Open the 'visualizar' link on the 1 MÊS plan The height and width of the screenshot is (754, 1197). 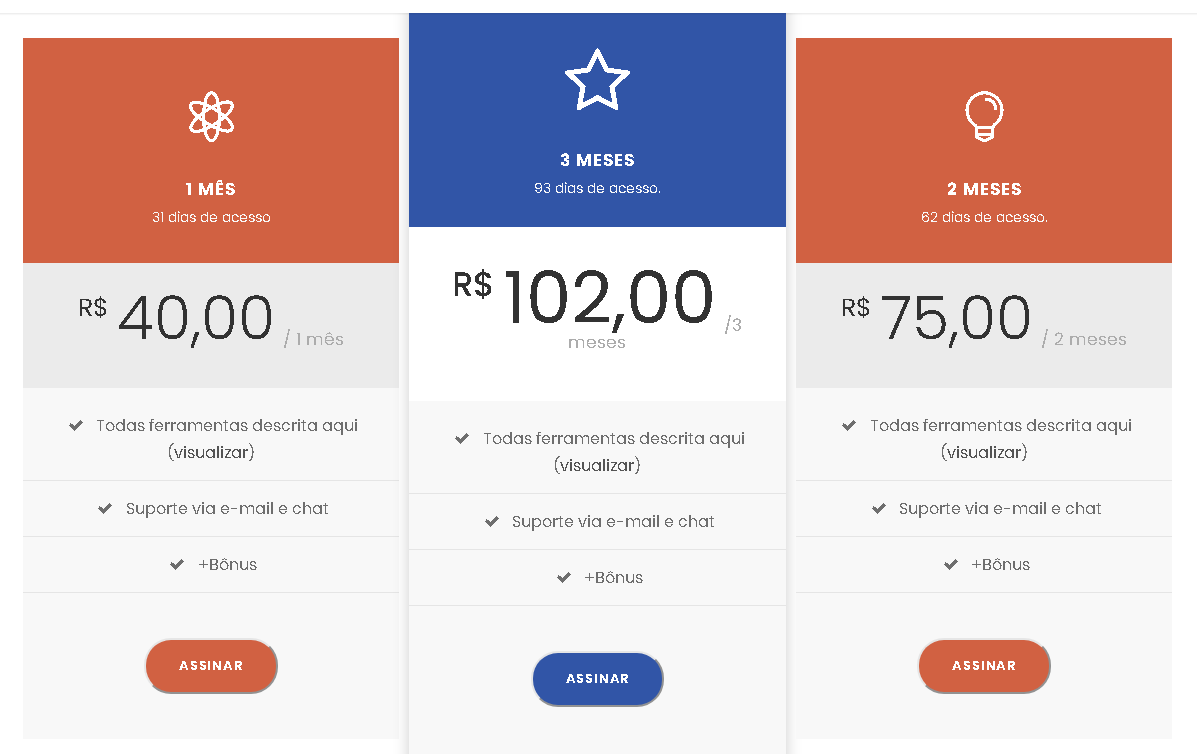point(211,451)
